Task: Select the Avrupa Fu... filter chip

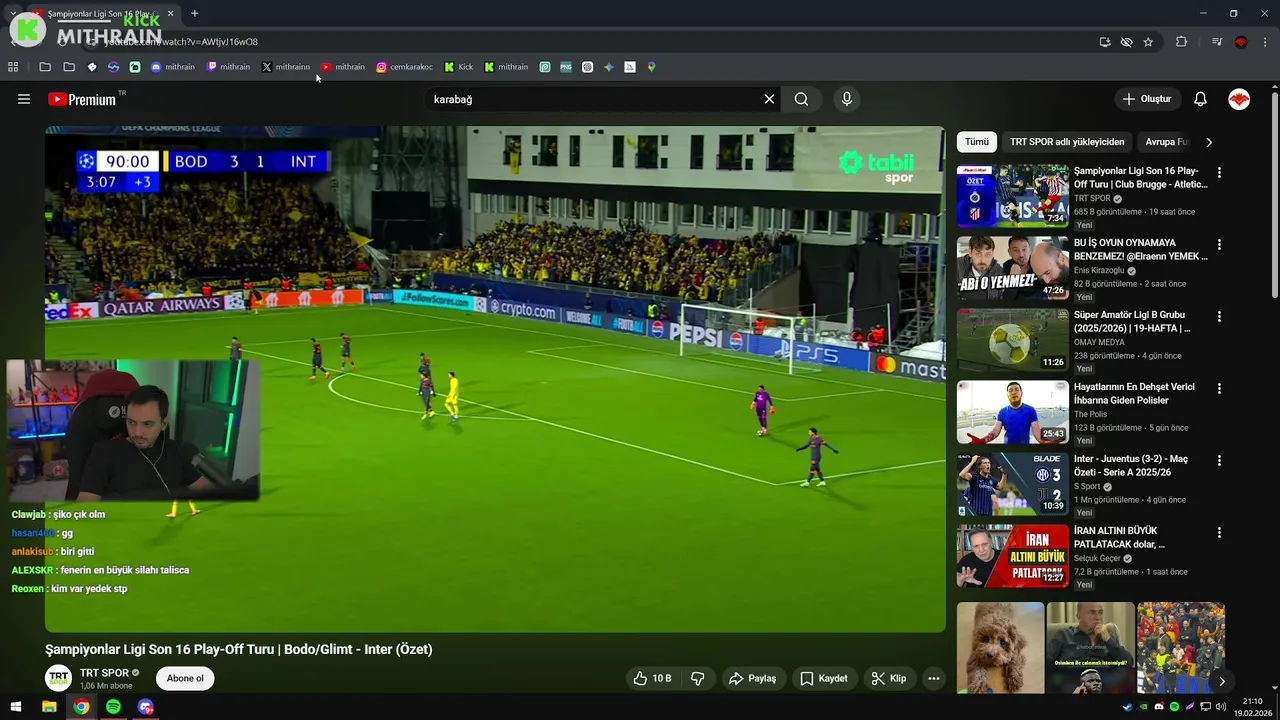Action: click(x=1166, y=142)
